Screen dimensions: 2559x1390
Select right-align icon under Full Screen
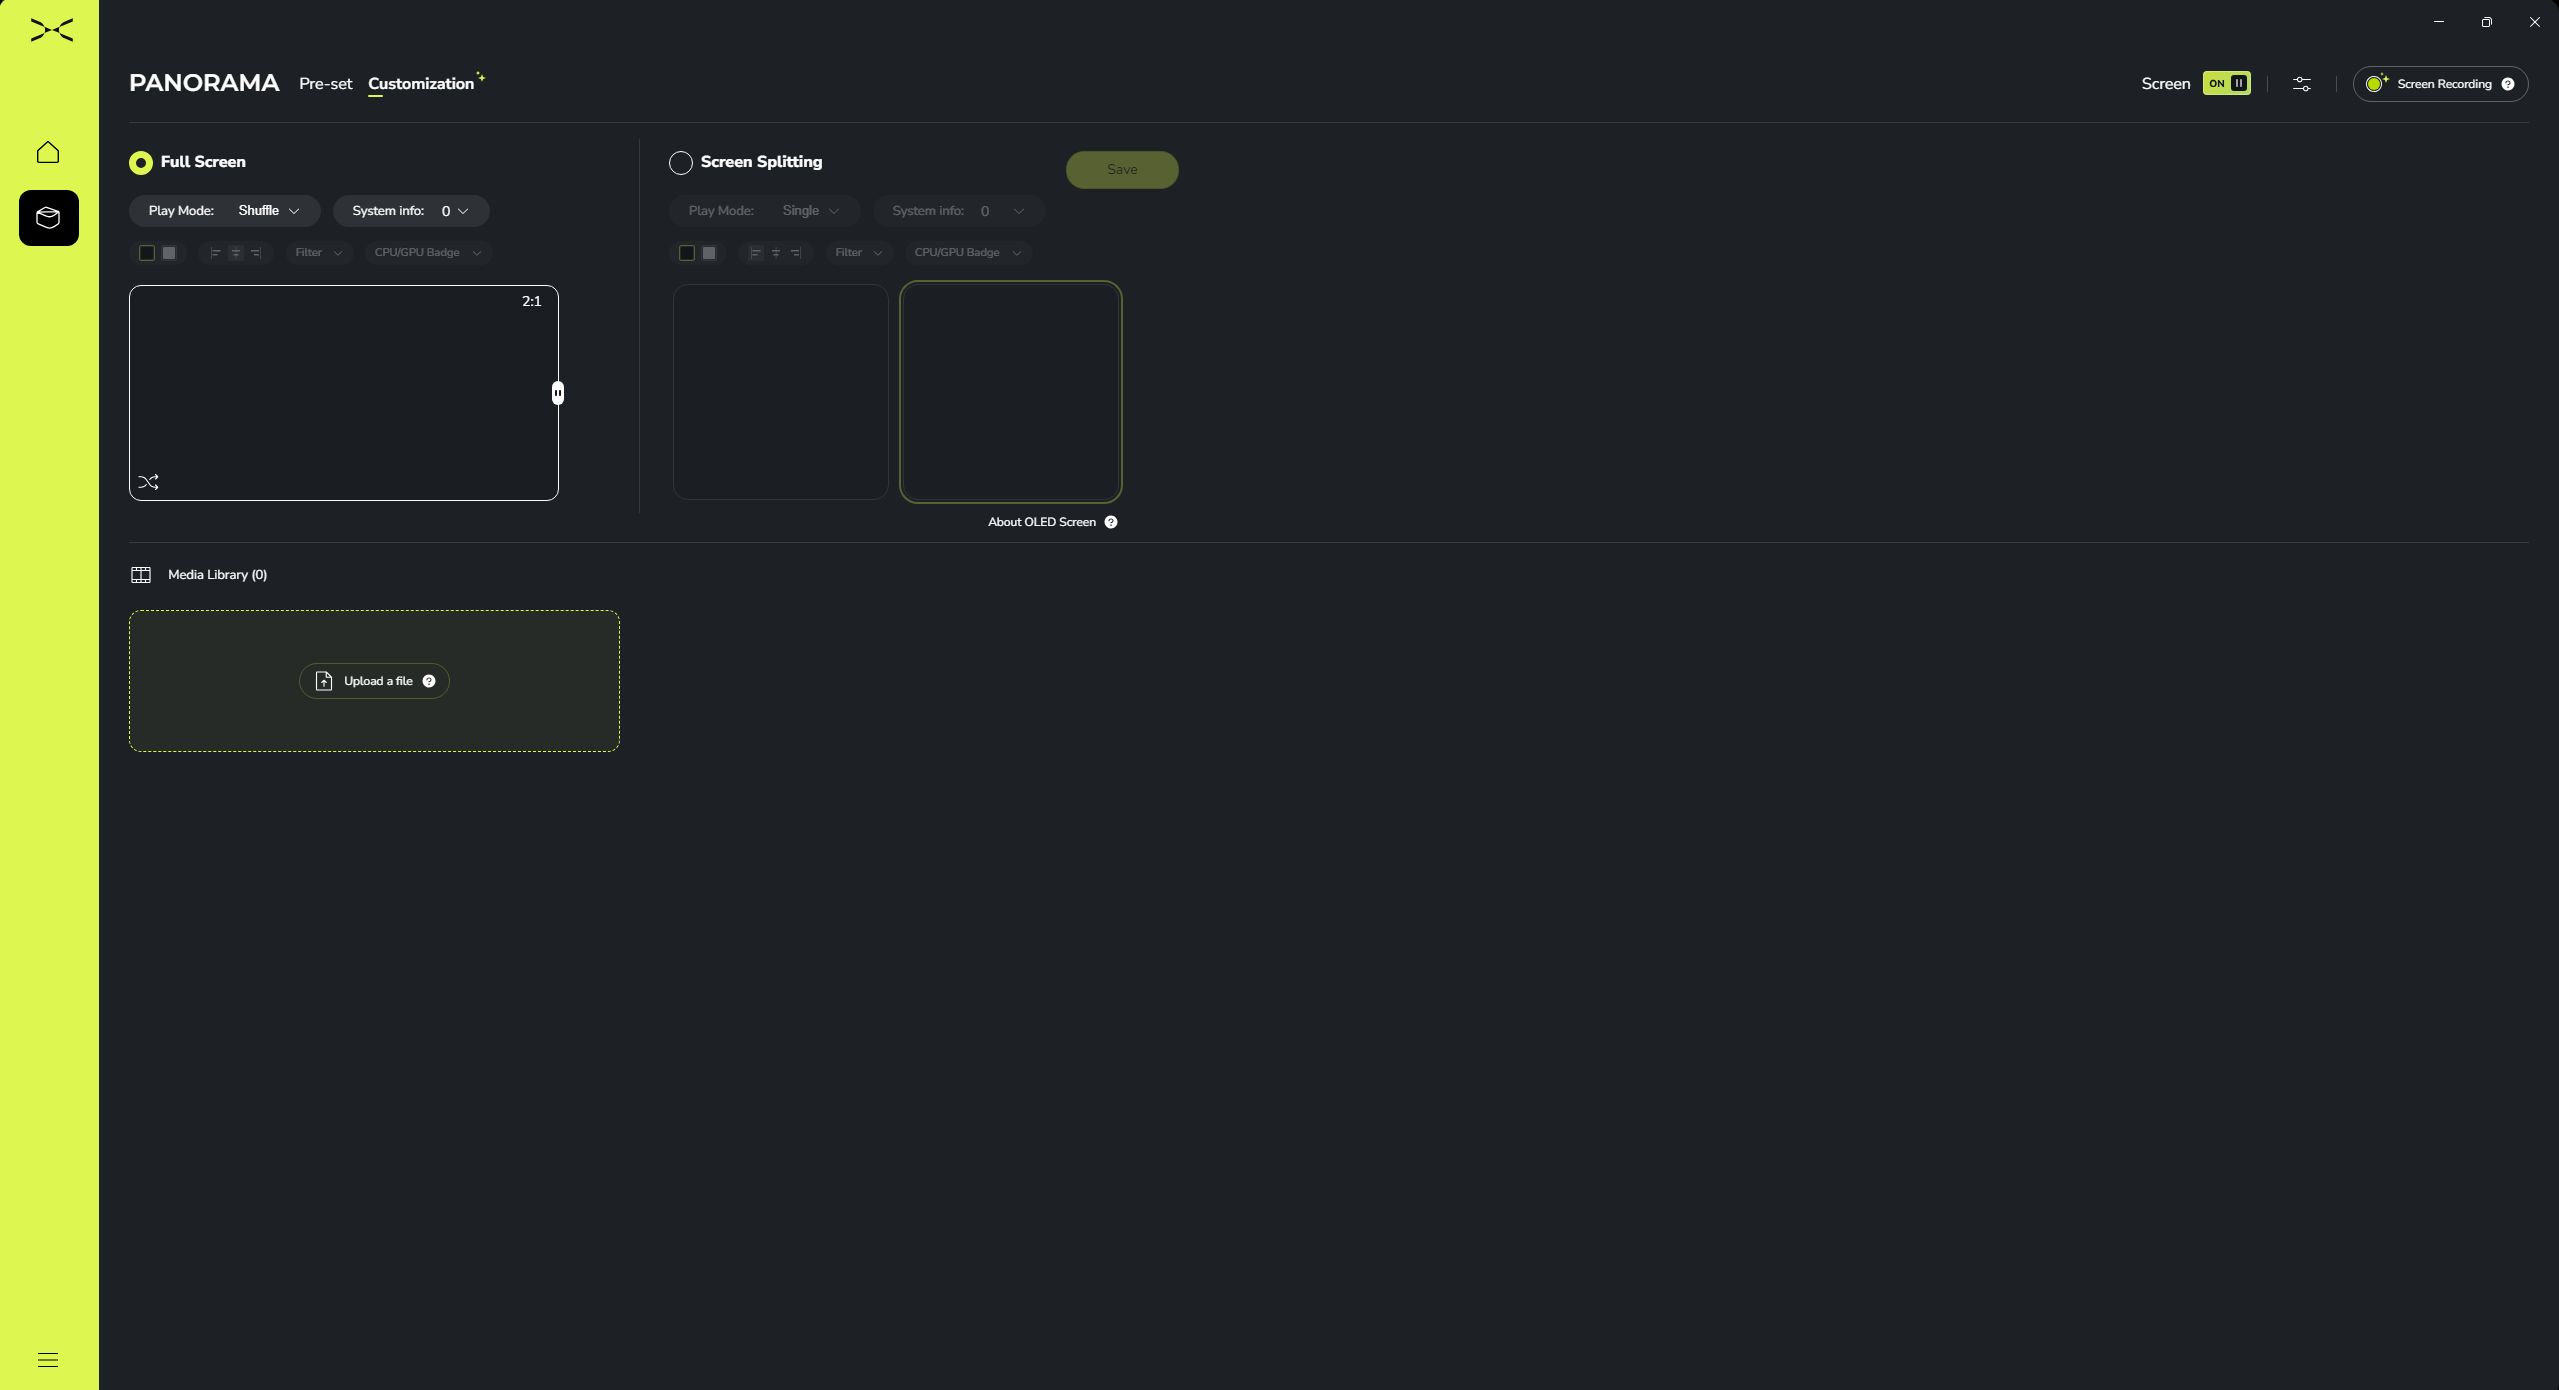point(256,253)
